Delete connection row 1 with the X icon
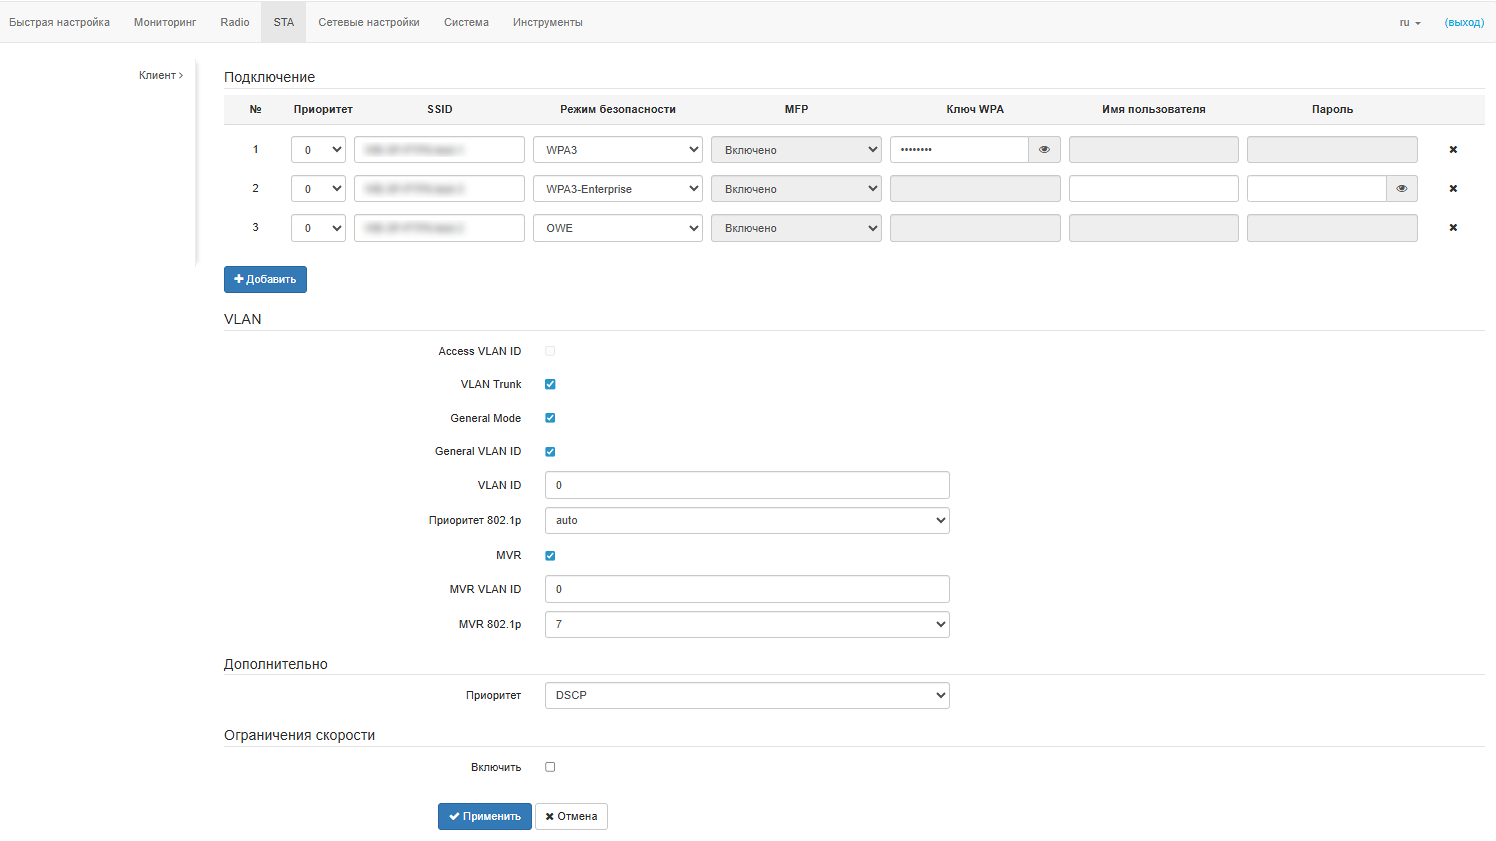1496x841 pixels. pyautogui.click(x=1453, y=150)
